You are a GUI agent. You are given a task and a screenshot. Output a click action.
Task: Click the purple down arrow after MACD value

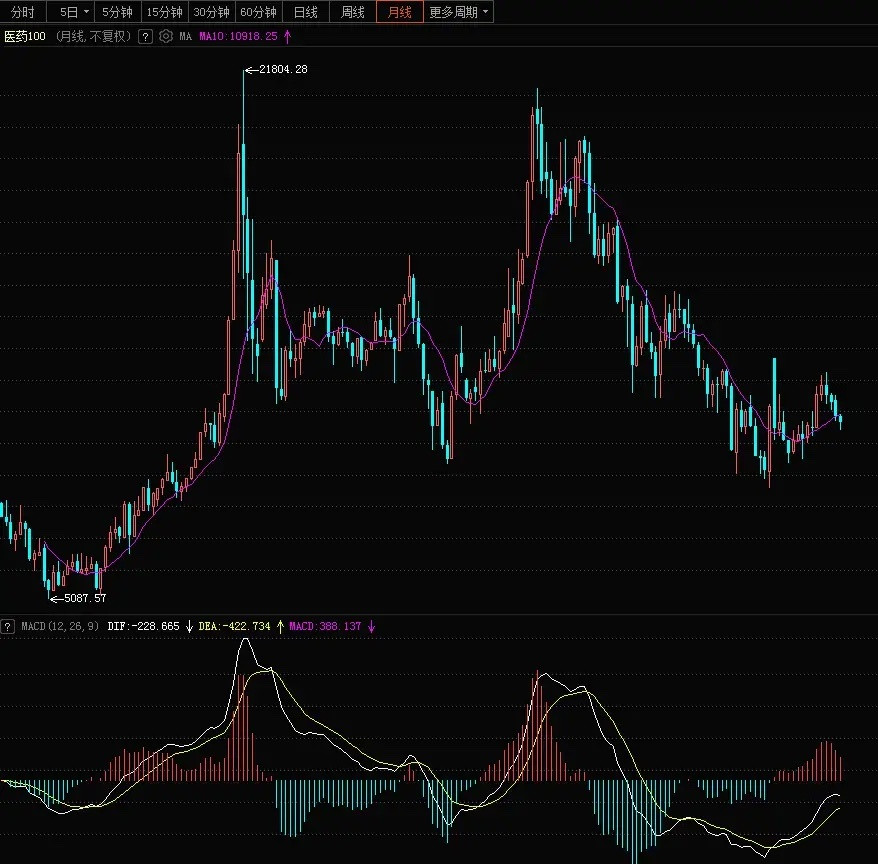[370, 626]
